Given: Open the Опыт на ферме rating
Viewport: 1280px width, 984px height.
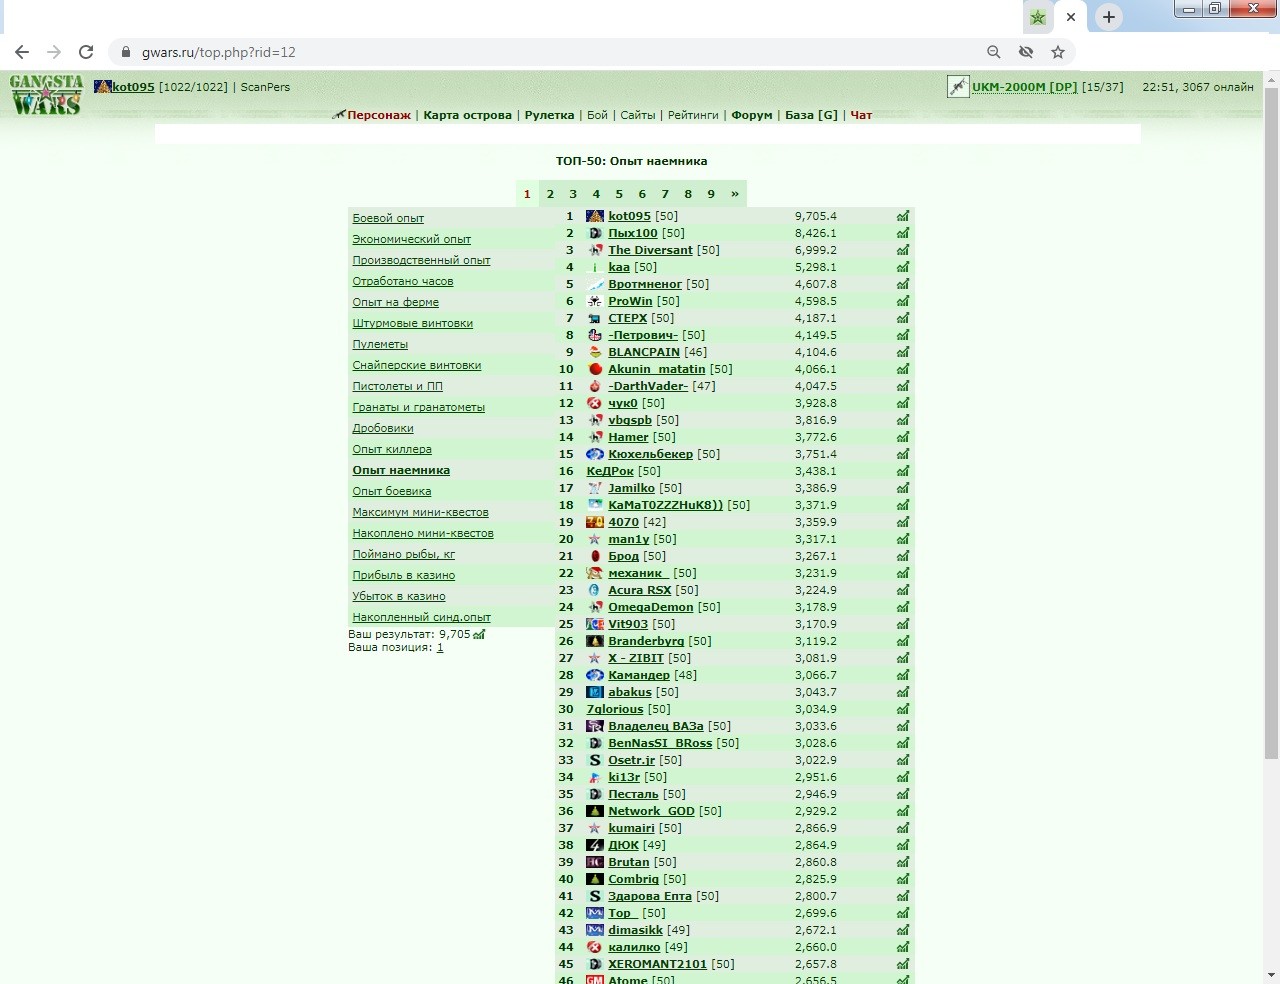Looking at the screenshot, I should coord(395,302).
